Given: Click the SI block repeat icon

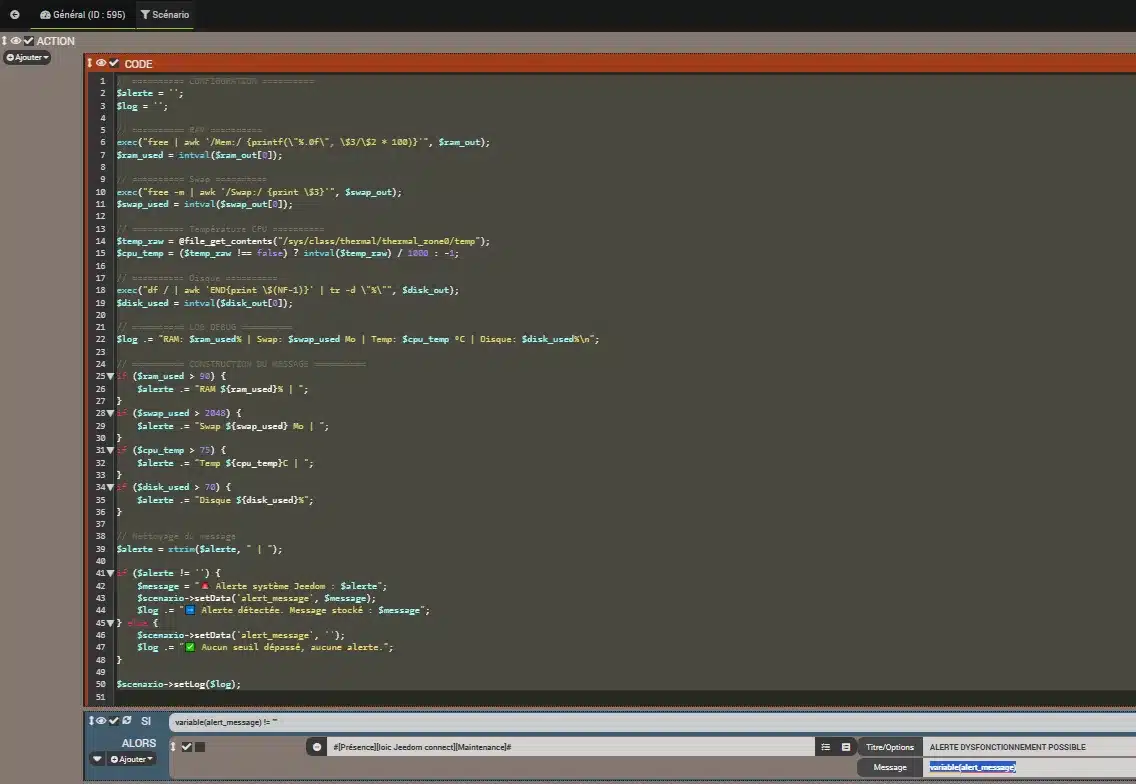Looking at the screenshot, I should [127, 721].
